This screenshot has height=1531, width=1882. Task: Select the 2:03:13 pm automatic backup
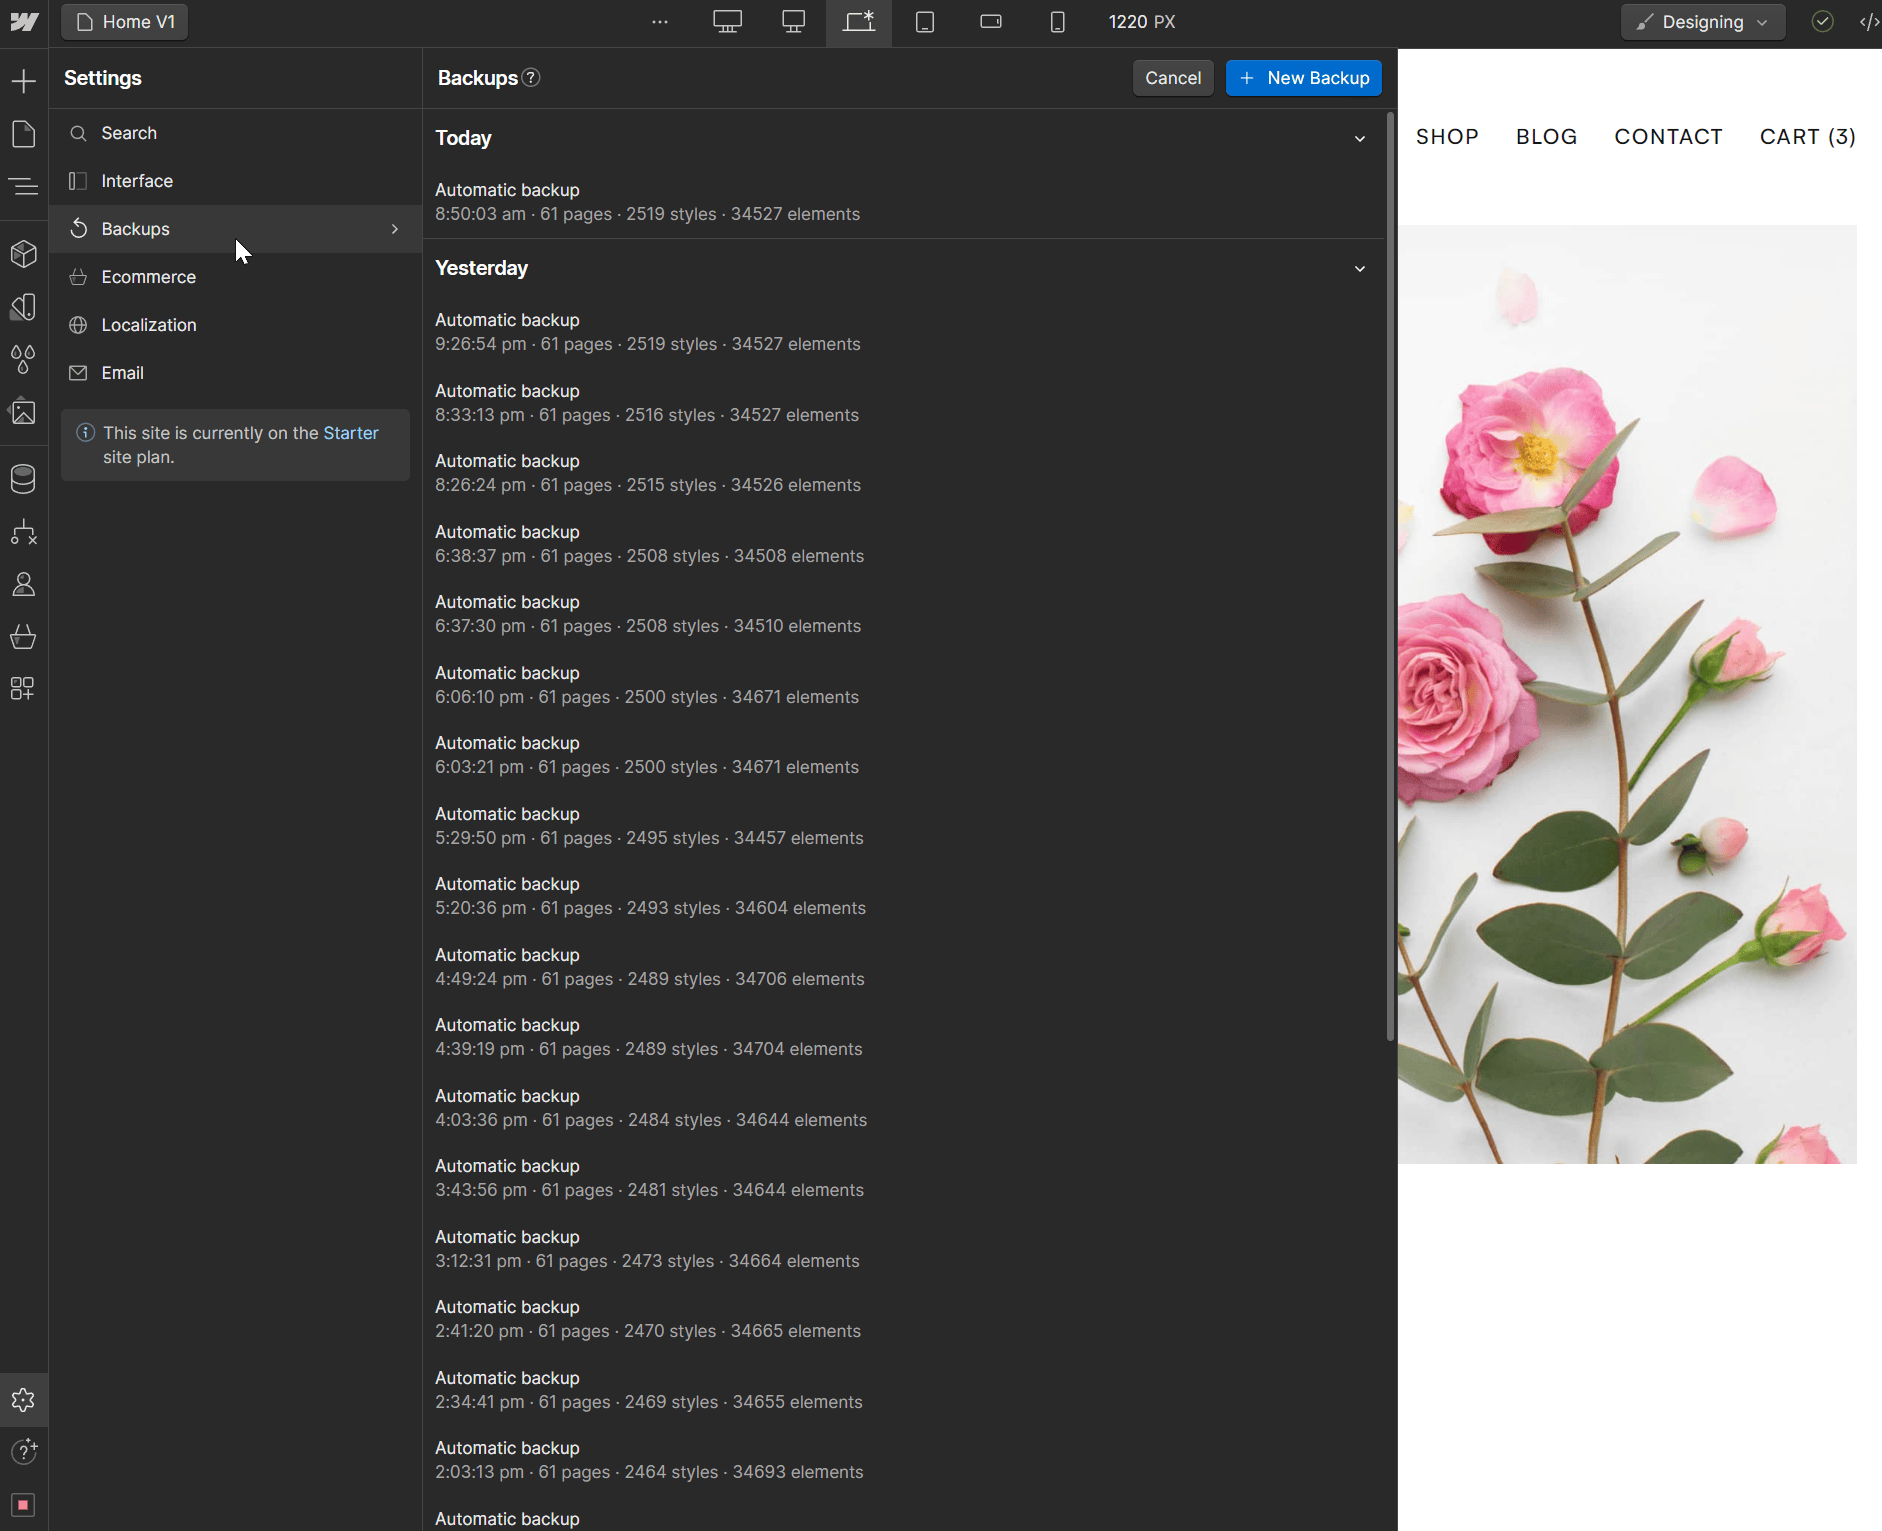tap(904, 1460)
